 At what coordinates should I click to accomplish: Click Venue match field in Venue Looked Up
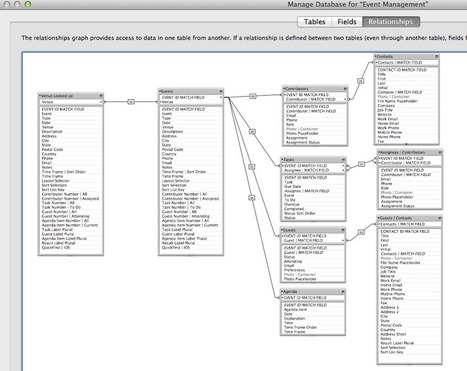tap(71, 102)
